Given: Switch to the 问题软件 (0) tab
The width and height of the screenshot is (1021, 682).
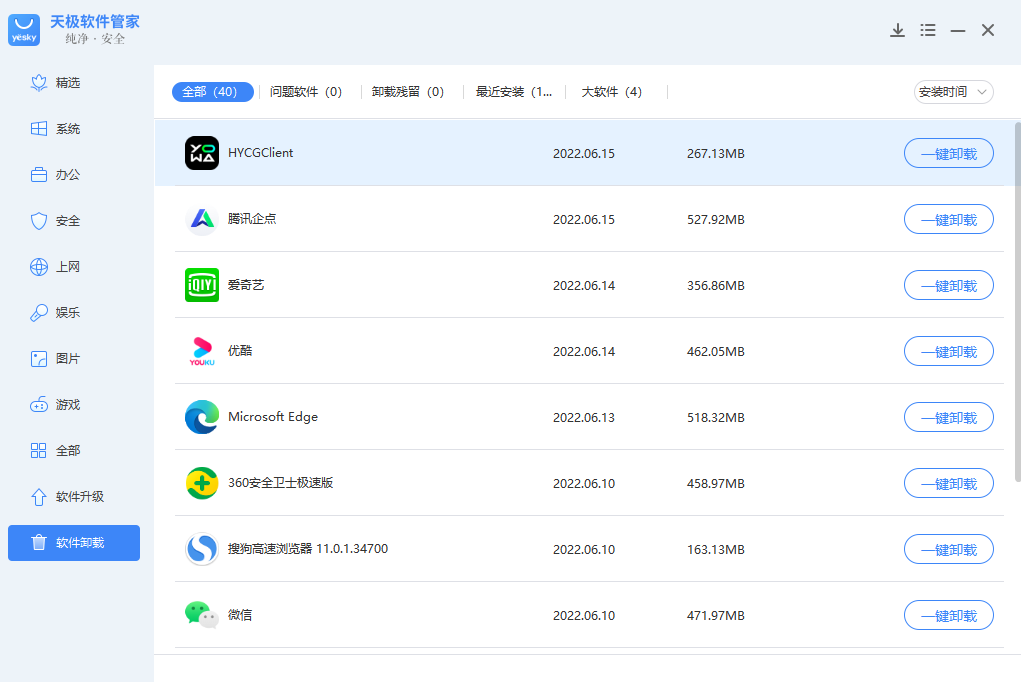Looking at the screenshot, I should tap(306, 92).
